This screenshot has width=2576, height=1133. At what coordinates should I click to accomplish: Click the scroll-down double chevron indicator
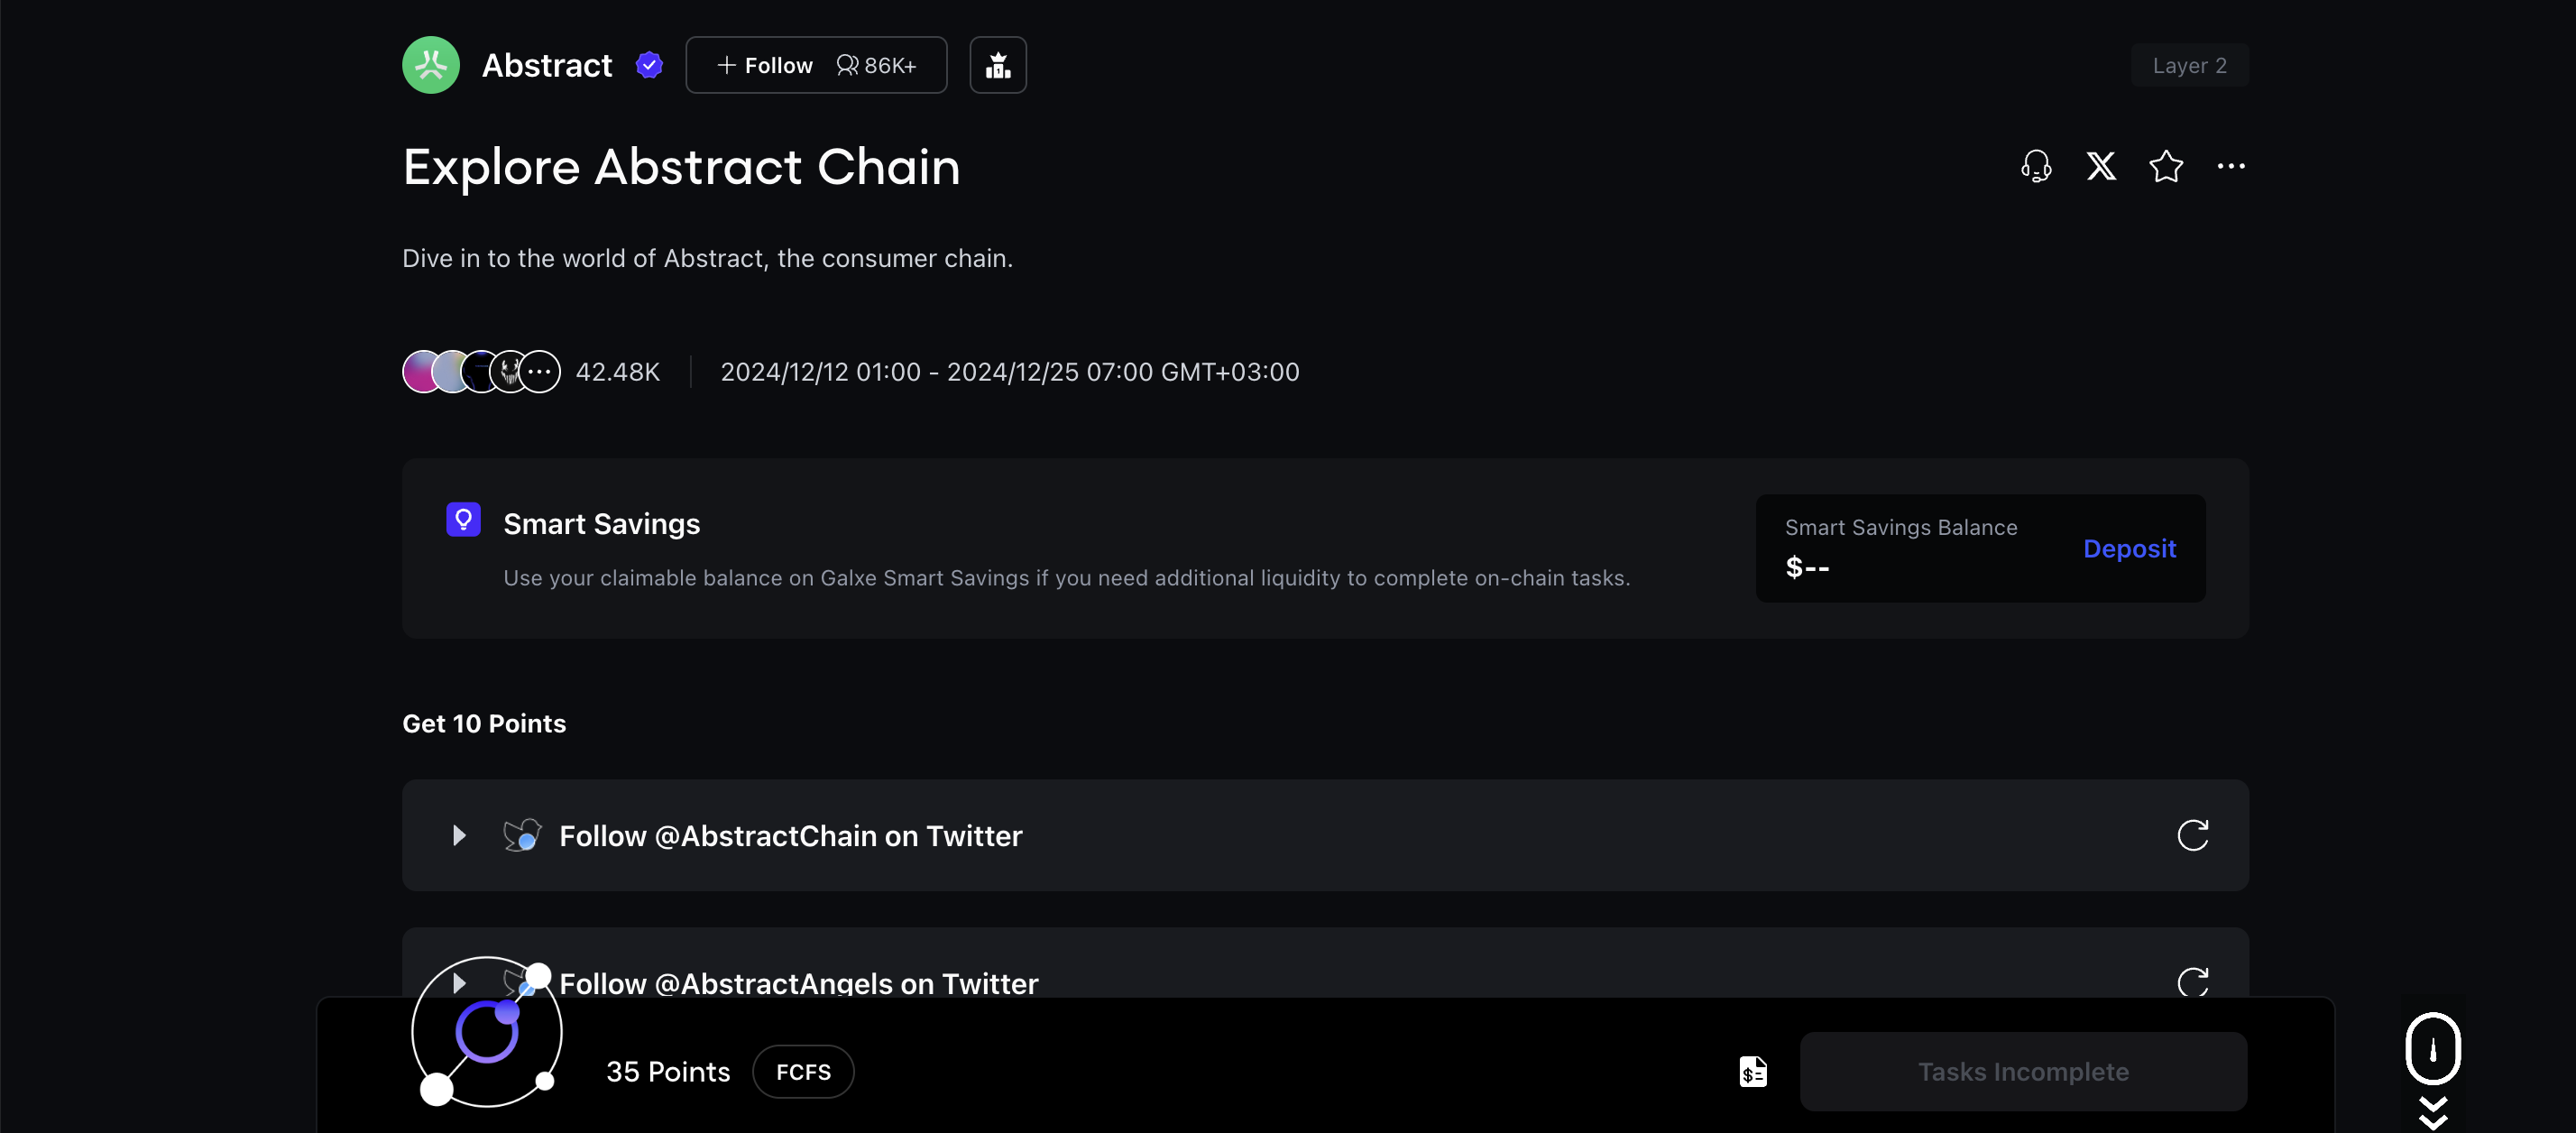[2432, 1112]
